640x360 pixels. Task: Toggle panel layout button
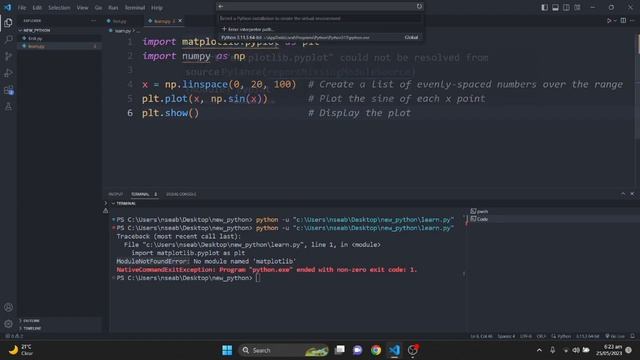pos(556,7)
